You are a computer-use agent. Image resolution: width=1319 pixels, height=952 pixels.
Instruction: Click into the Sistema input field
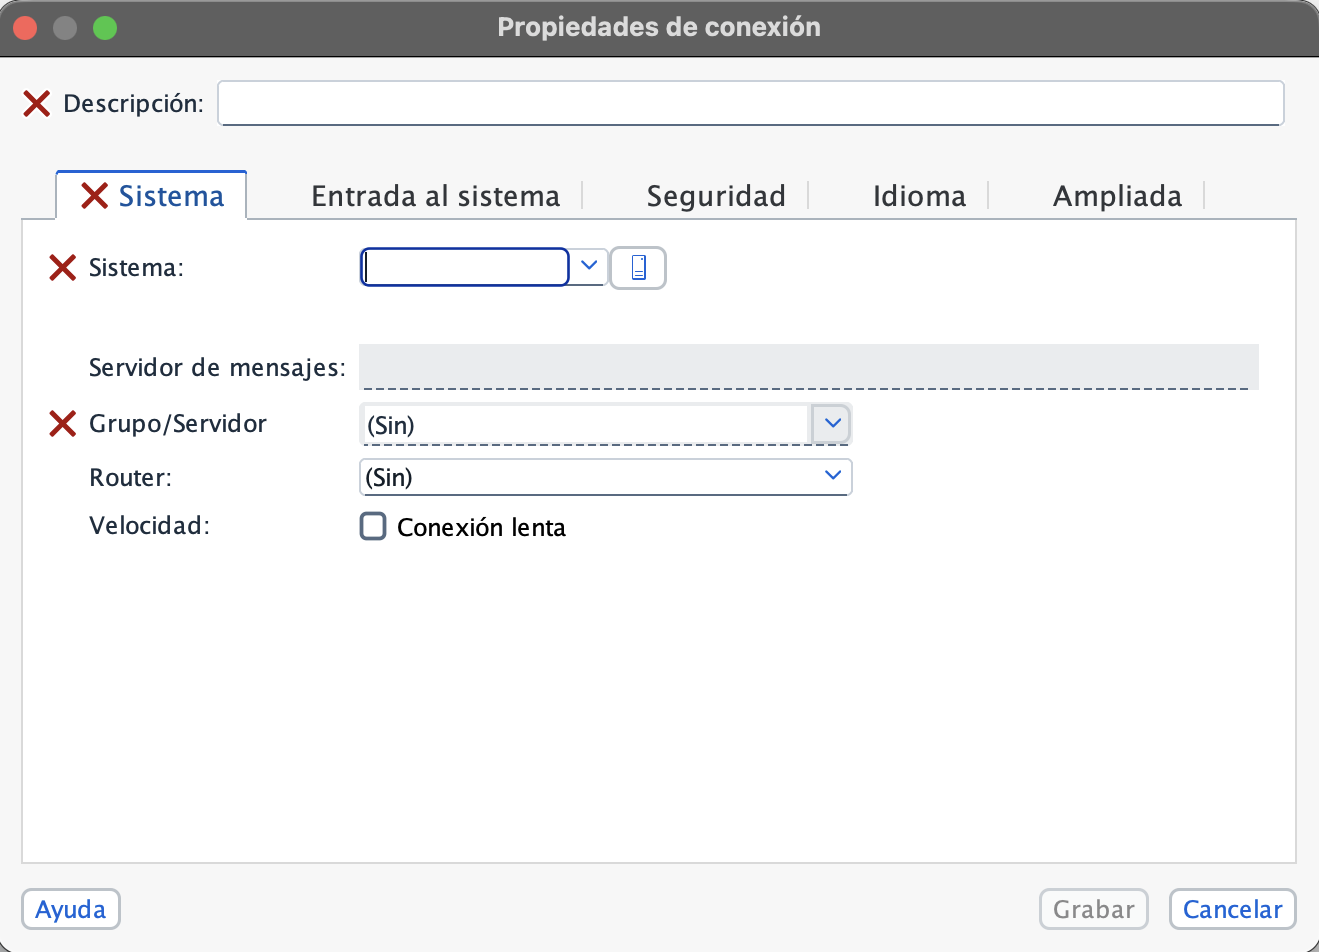465,267
